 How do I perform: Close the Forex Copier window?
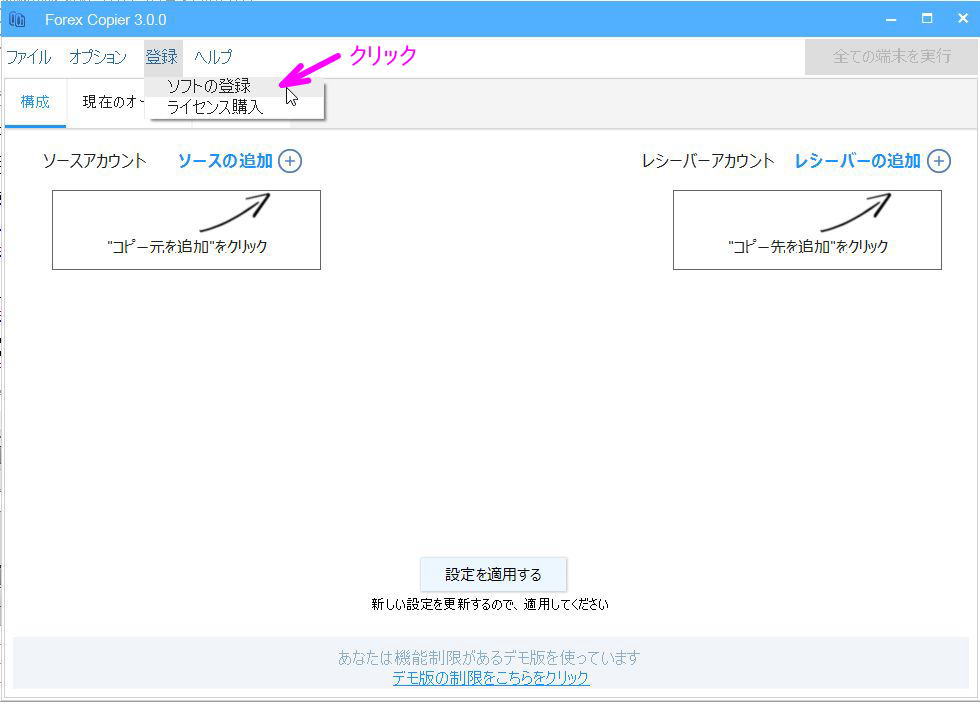961,19
